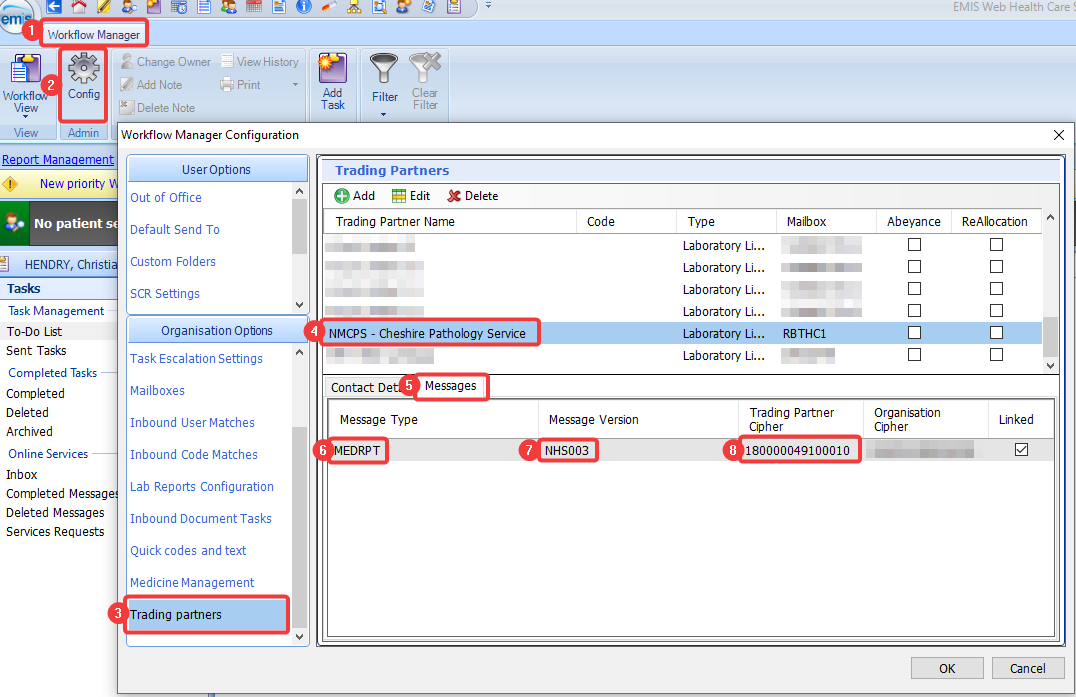Open the Filter dropdown arrow
This screenshot has width=1076, height=697.
click(x=384, y=114)
